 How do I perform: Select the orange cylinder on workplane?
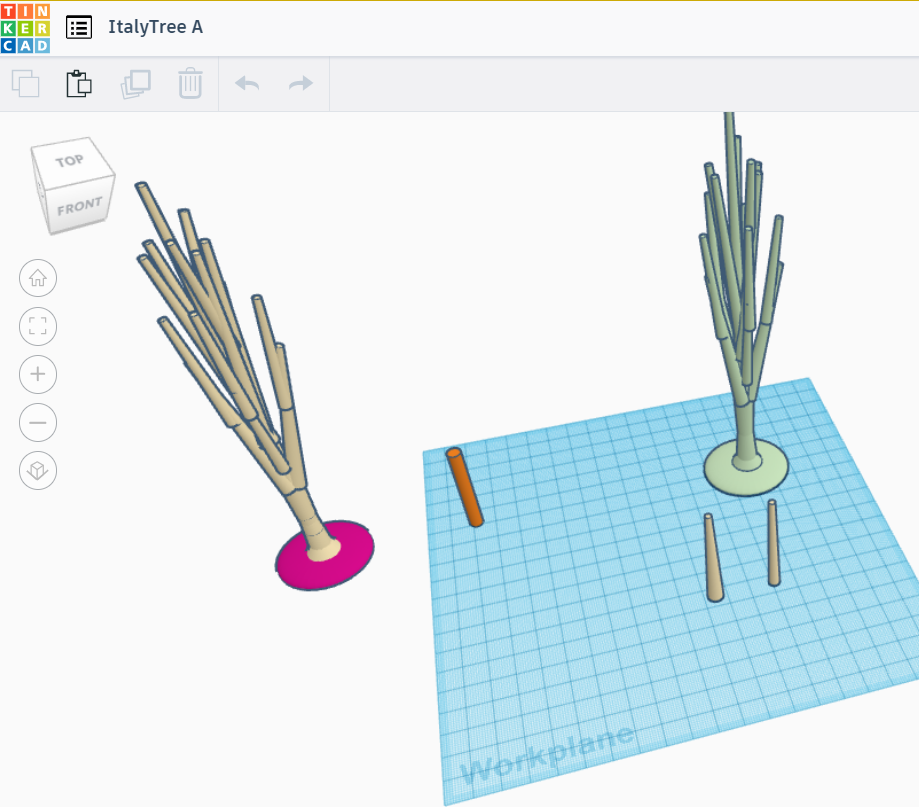(465, 487)
